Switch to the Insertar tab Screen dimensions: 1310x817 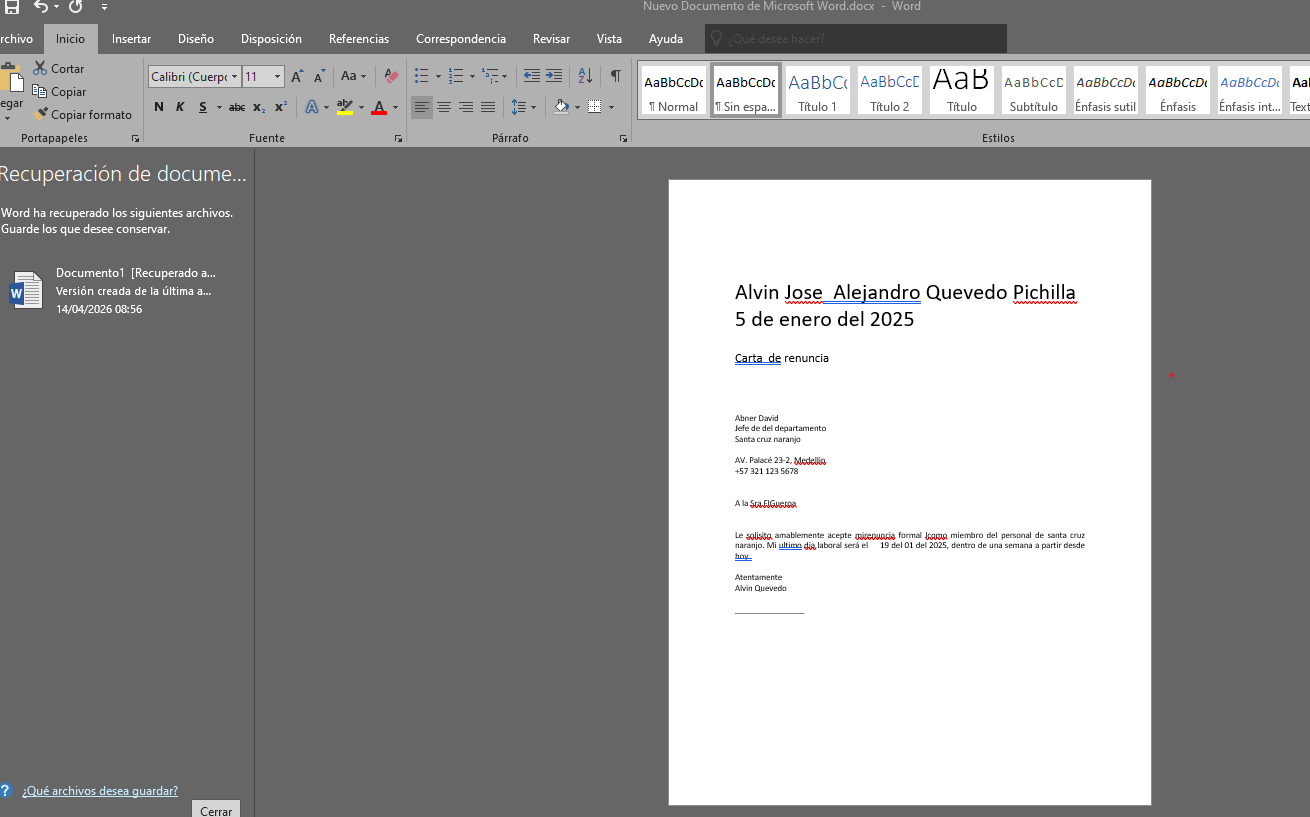click(131, 39)
